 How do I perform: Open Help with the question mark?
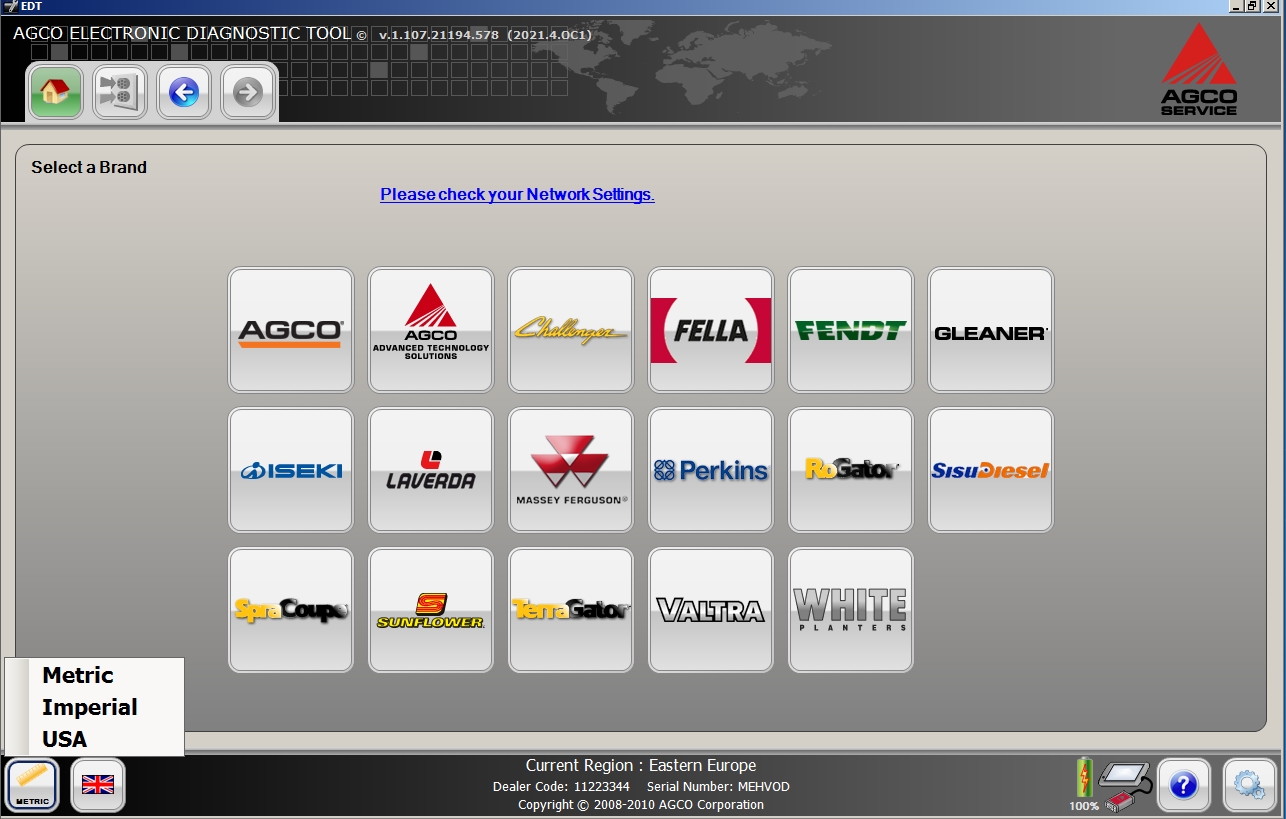(1183, 785)
